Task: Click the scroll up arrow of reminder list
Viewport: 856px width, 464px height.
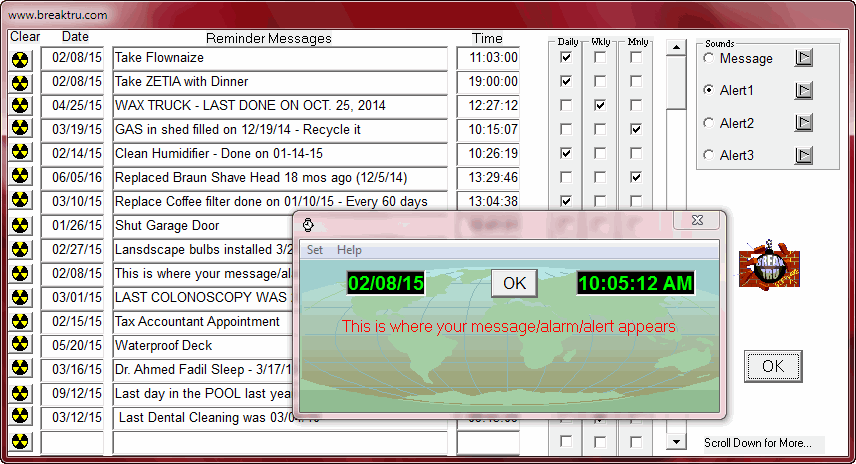Action: pyautogui.click(x=677, y=47)
